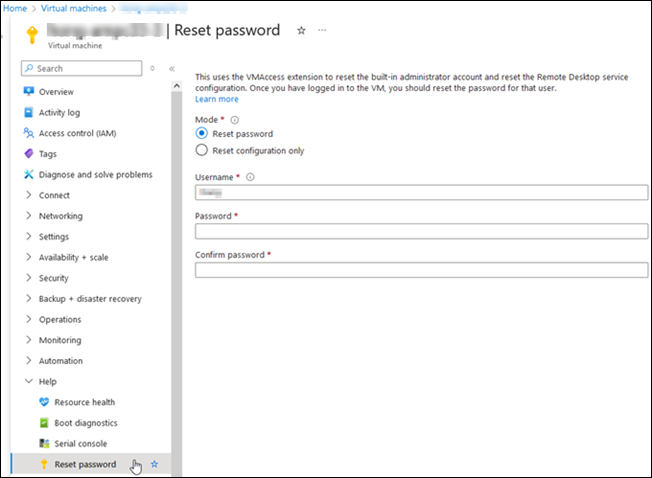652x478 pixels.
Task: Collapse the sidebar with double-chevron icon
Action: (172, 69)
